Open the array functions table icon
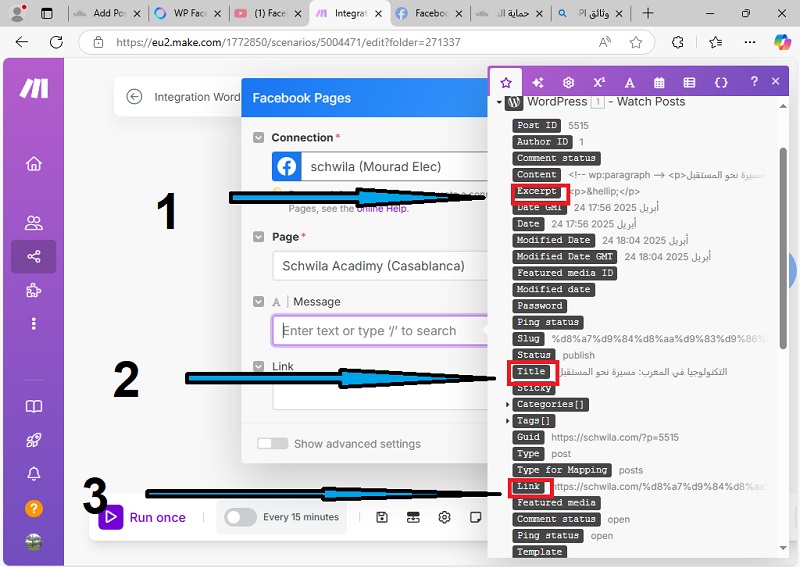 click(689, 83)
